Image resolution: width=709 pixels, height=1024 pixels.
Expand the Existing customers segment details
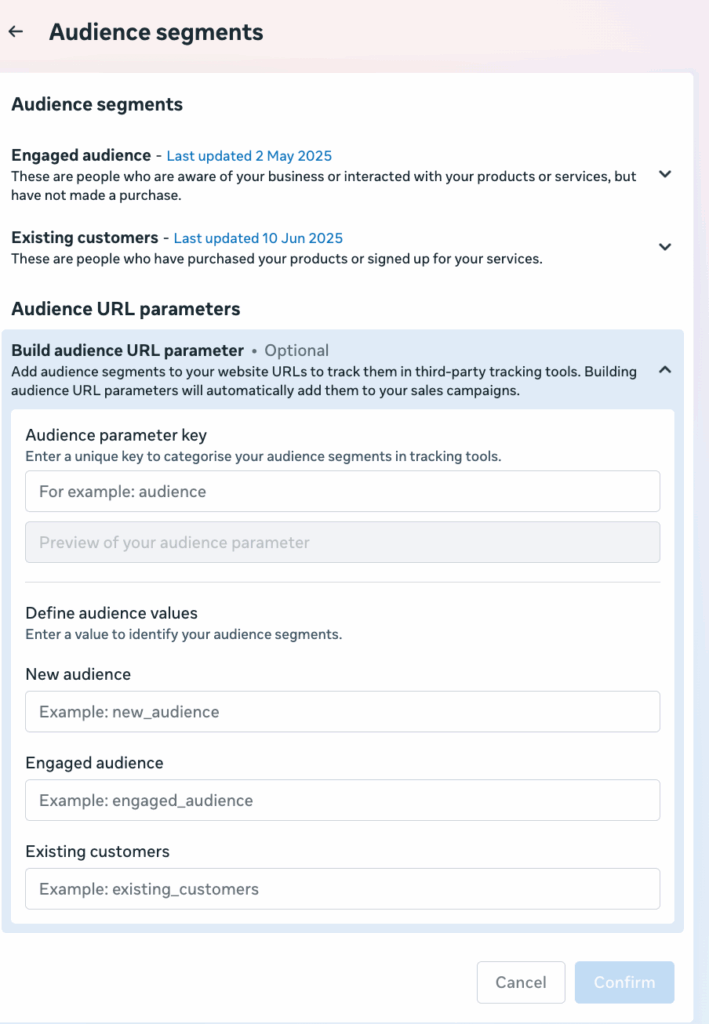click(x=664, y=247)
